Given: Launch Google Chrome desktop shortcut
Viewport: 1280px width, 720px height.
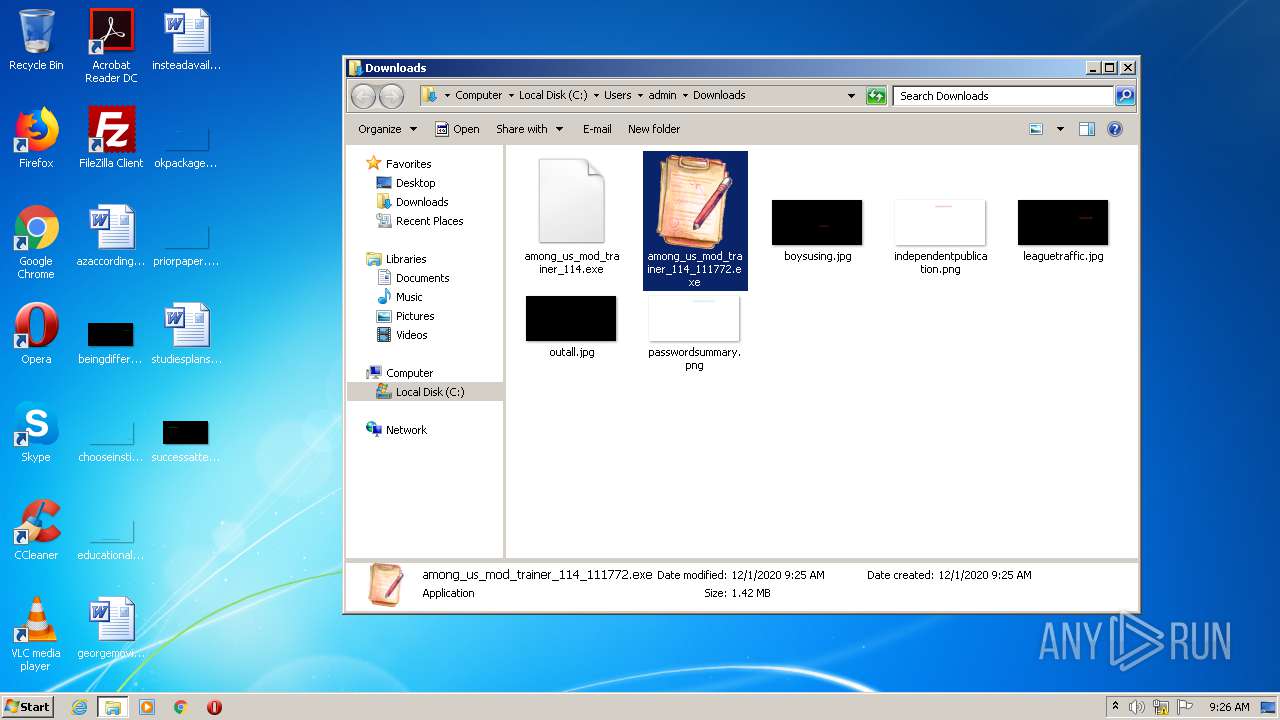Looking at the screenshot, I should [x=36, y=242].
